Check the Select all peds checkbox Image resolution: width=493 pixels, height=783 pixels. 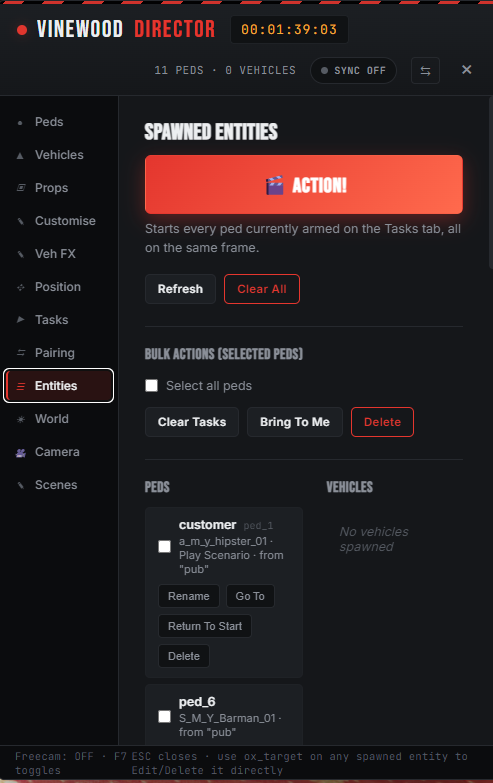[151, 386]
